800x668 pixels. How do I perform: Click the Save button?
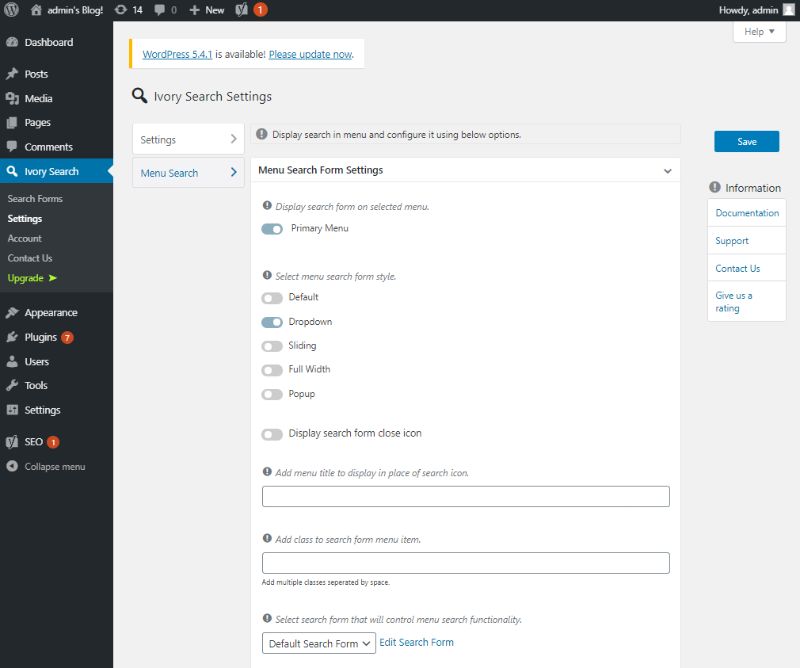pyautogui.click(x=746, y=141)
